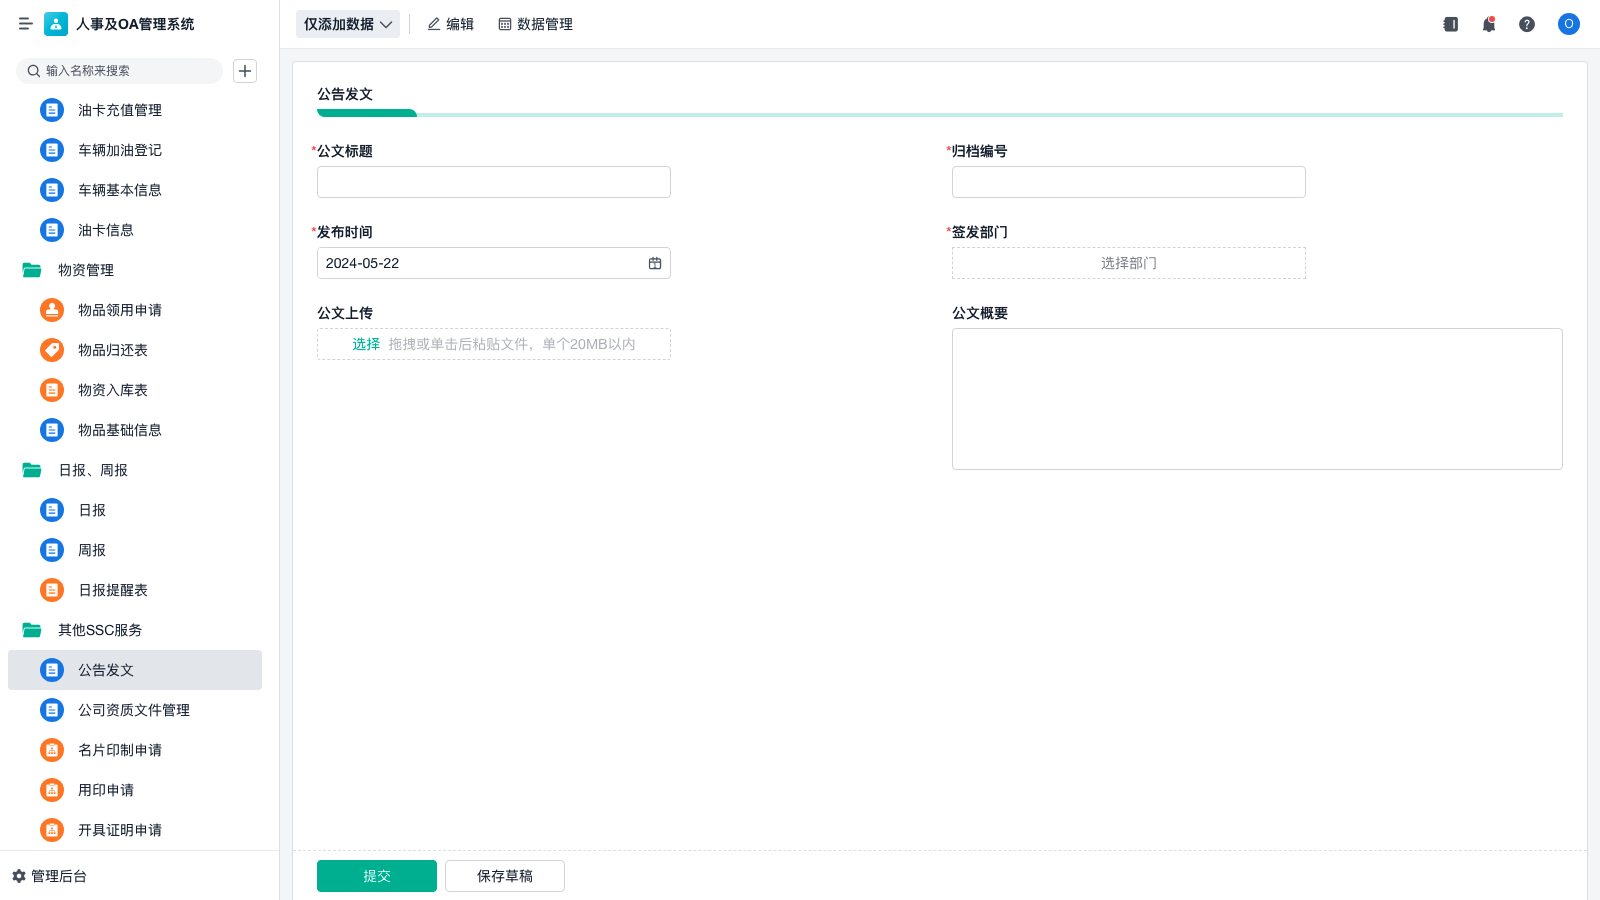Open the 选择部门 department selector

click(x=1128, y=263)
